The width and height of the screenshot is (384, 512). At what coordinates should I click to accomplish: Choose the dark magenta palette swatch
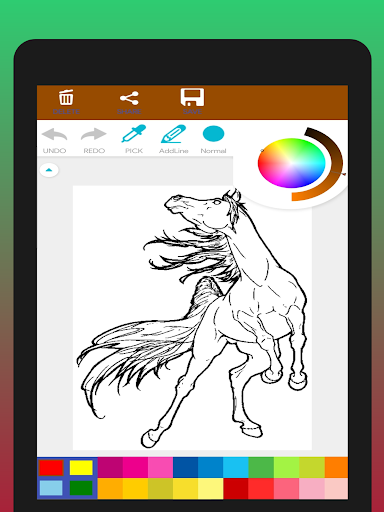[110, 467]
